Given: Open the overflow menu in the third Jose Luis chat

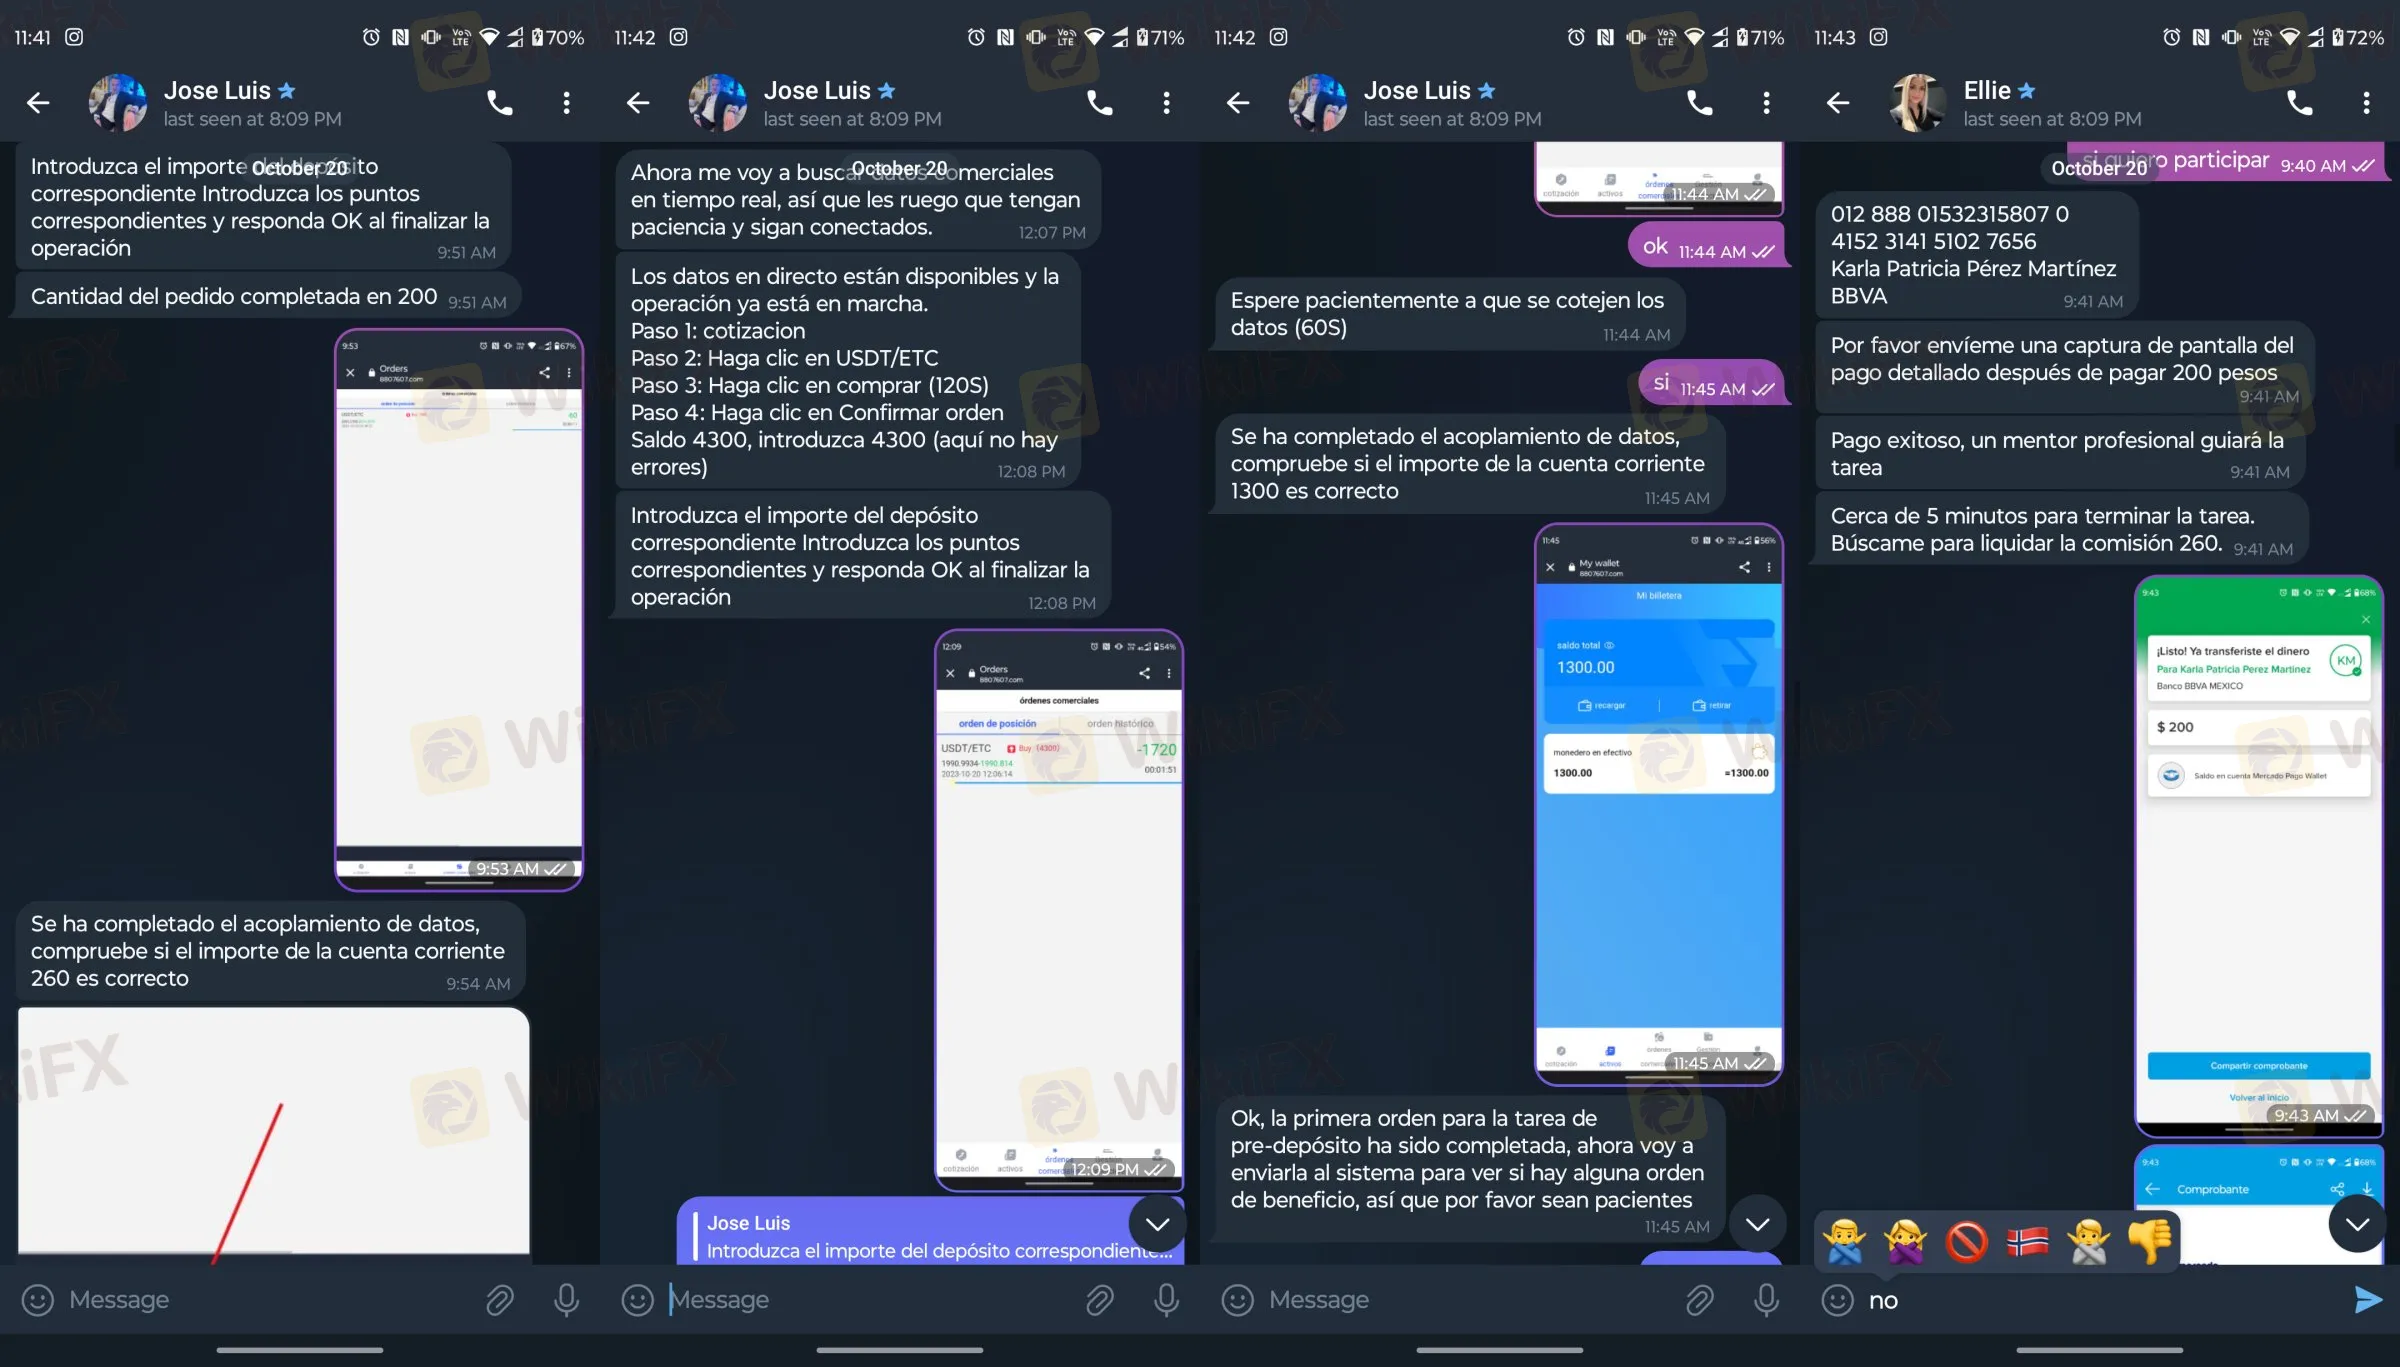Looking at the screenshot, I should tap(1766, 102).
